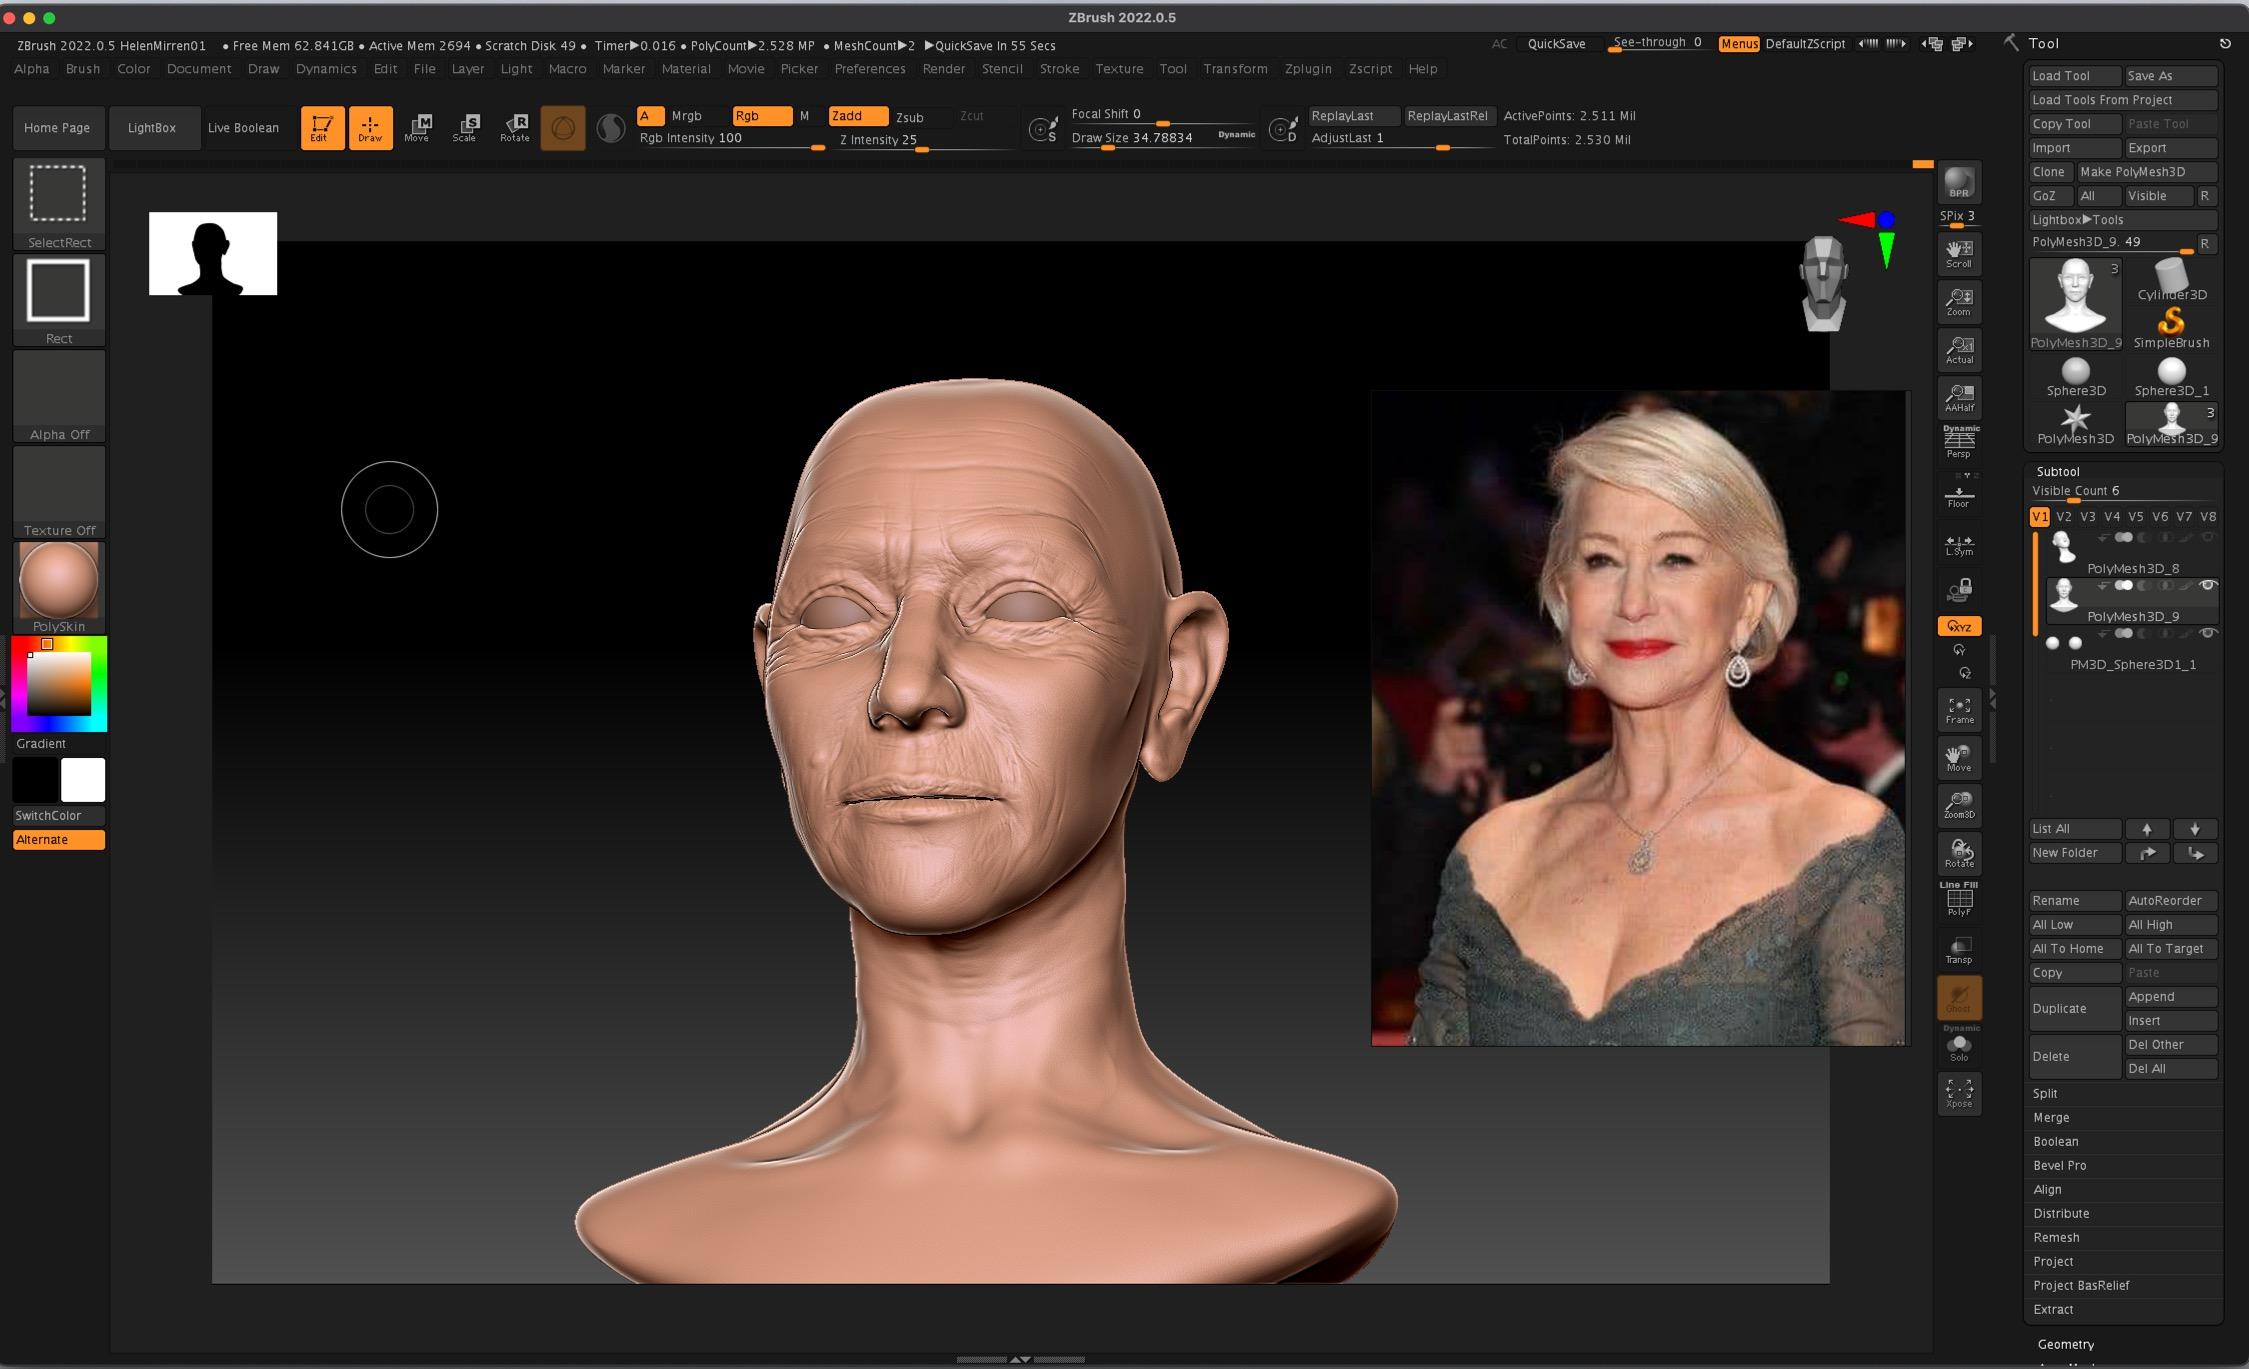Image resolution: width=2249 pixels, height=1369 pixels.
Task: Click the Frame view icon
Action: tap(1959, 709)
